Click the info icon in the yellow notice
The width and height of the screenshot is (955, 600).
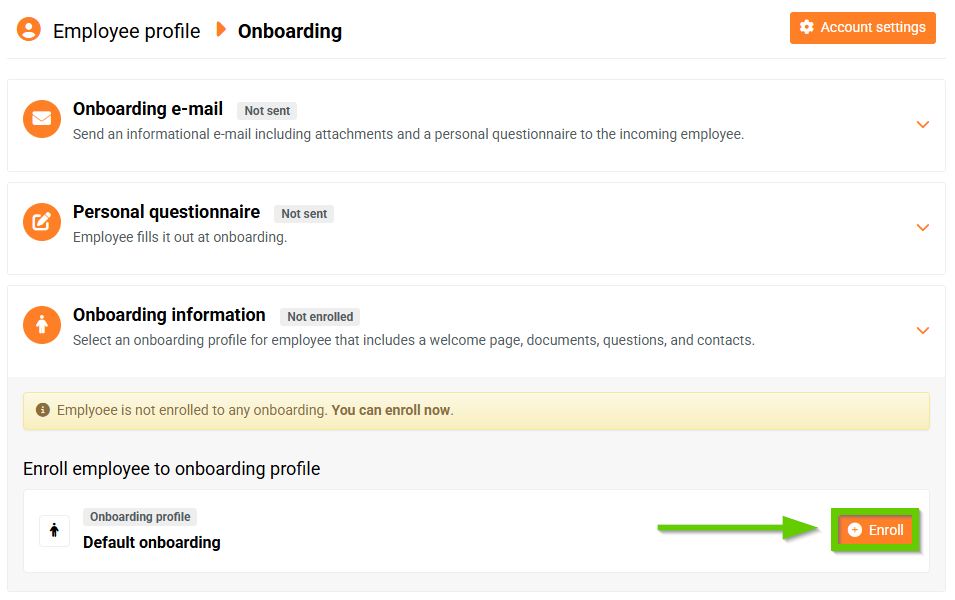(43, 410)
